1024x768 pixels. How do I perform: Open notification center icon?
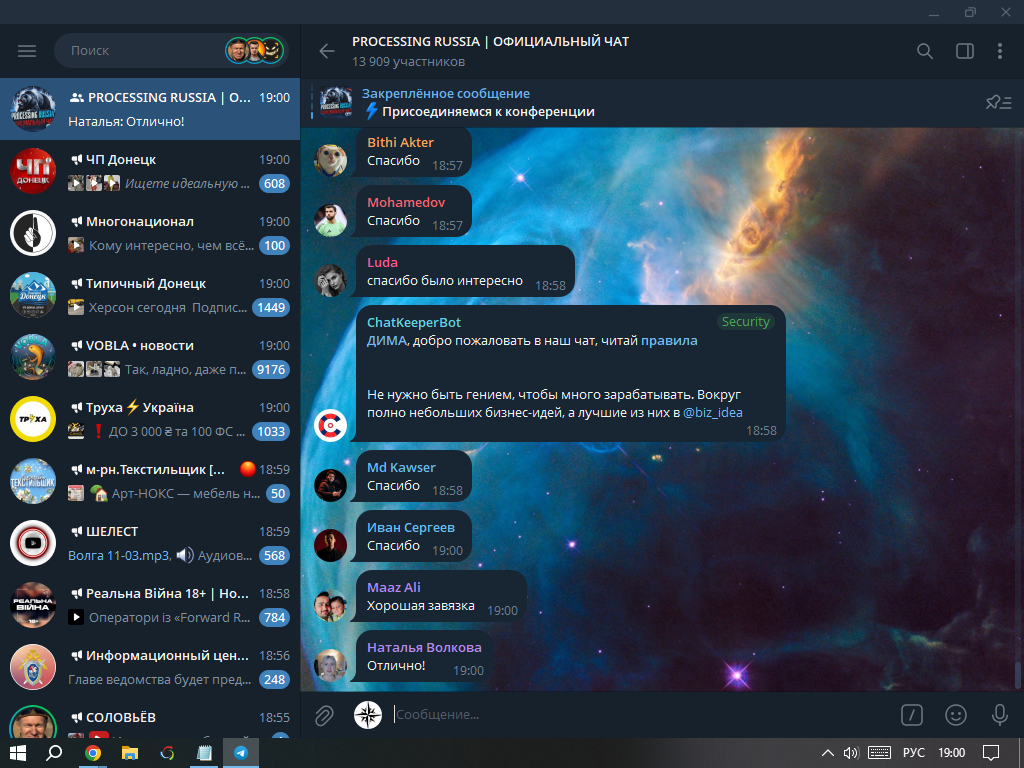coord(991,753)
